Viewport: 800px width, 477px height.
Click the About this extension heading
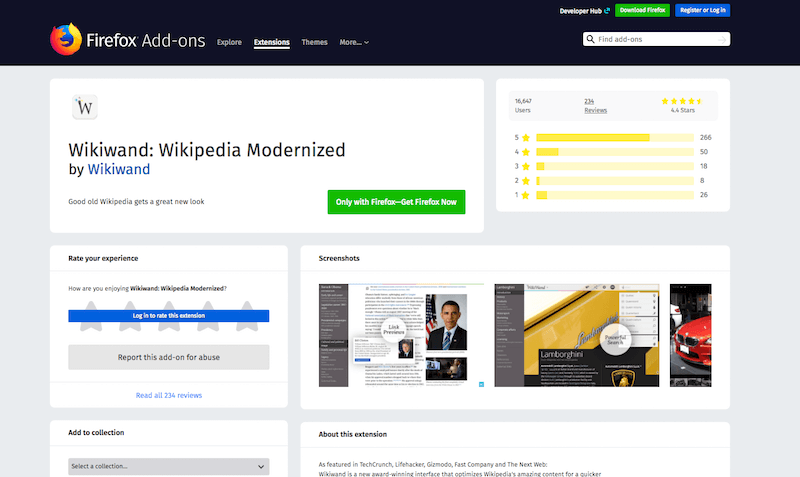click(x=353, y=434)
